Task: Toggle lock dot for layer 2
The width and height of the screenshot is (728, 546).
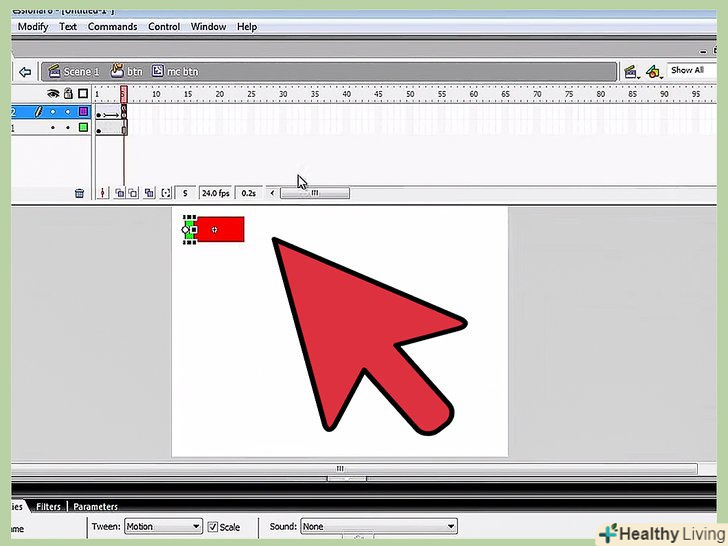Action: click(68, 112)
